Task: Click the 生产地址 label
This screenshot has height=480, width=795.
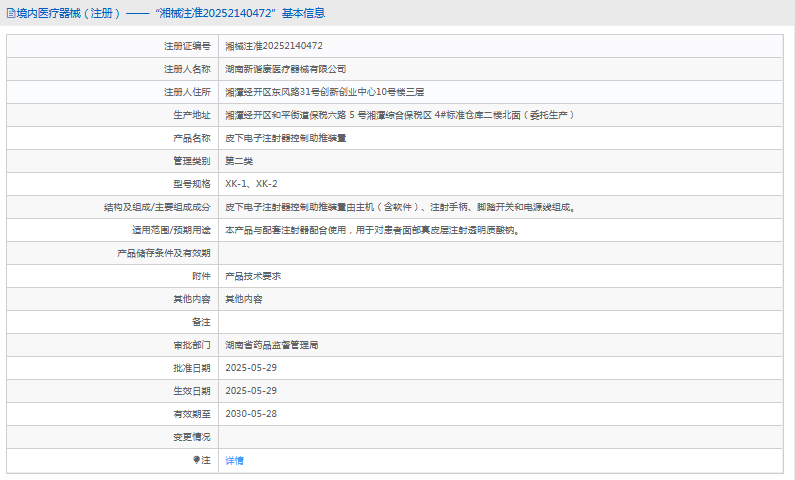Action: (x=192, y=115)
